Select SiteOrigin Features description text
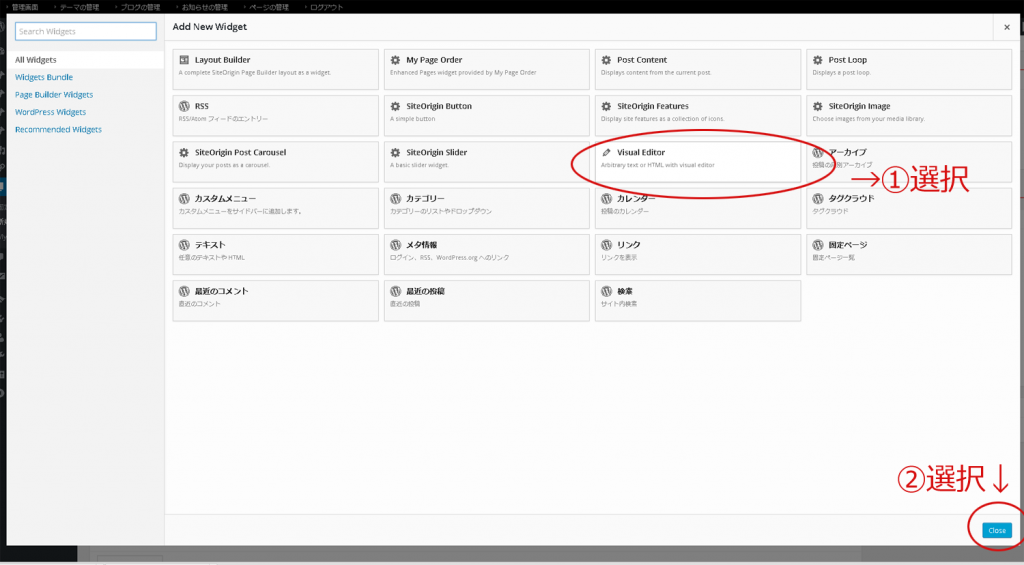This screenshot has height=565, width=1024. pos(662,119)
